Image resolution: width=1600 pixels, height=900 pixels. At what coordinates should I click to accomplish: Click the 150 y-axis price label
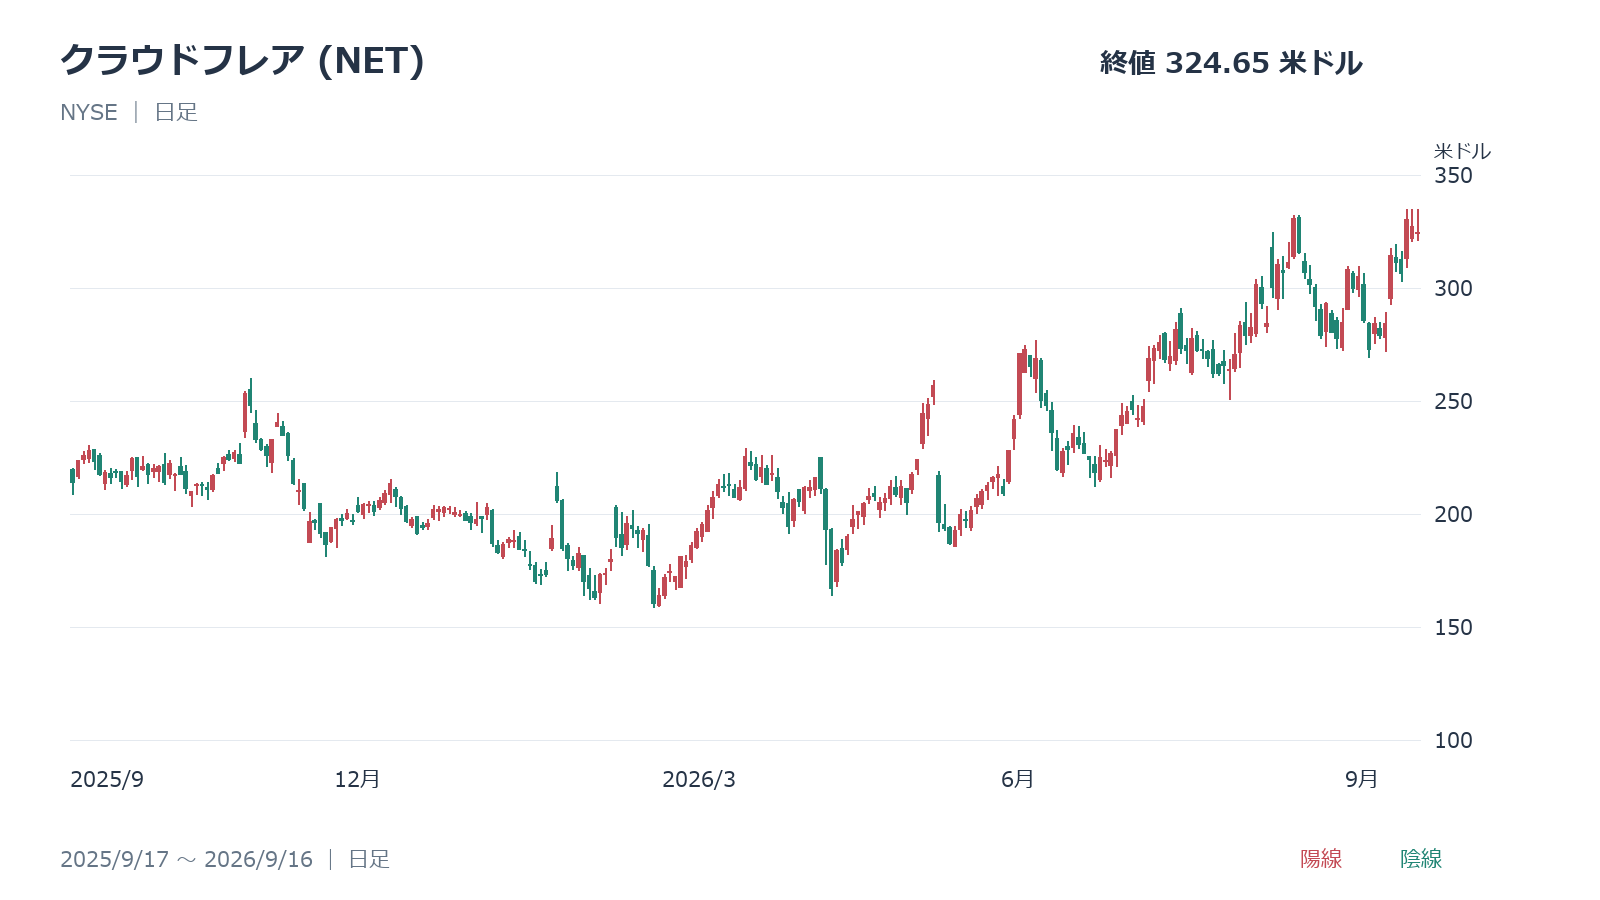pyautogui.click(x=1453, y=628)
